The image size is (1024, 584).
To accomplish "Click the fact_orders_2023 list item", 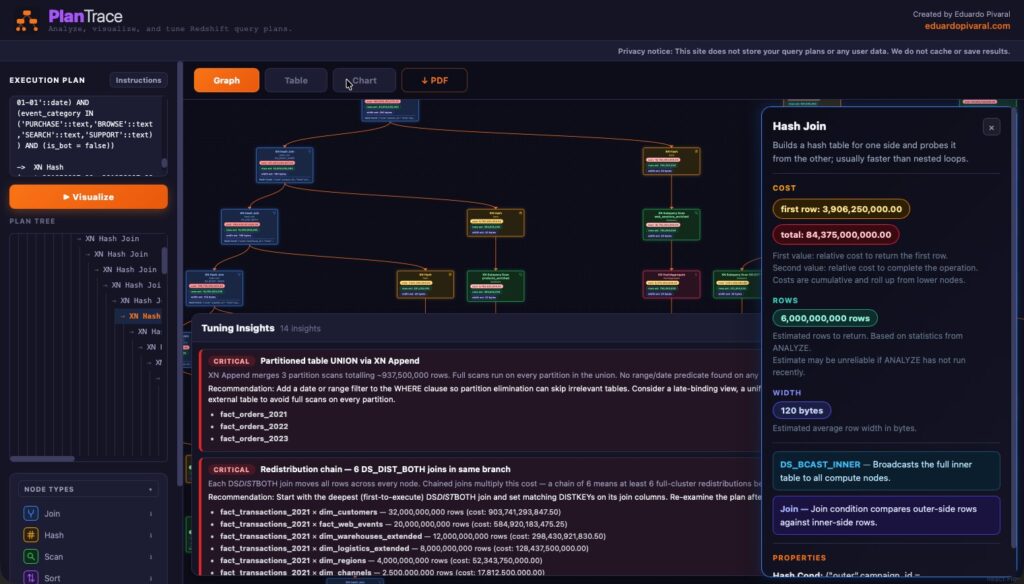I will coord(253,438).
